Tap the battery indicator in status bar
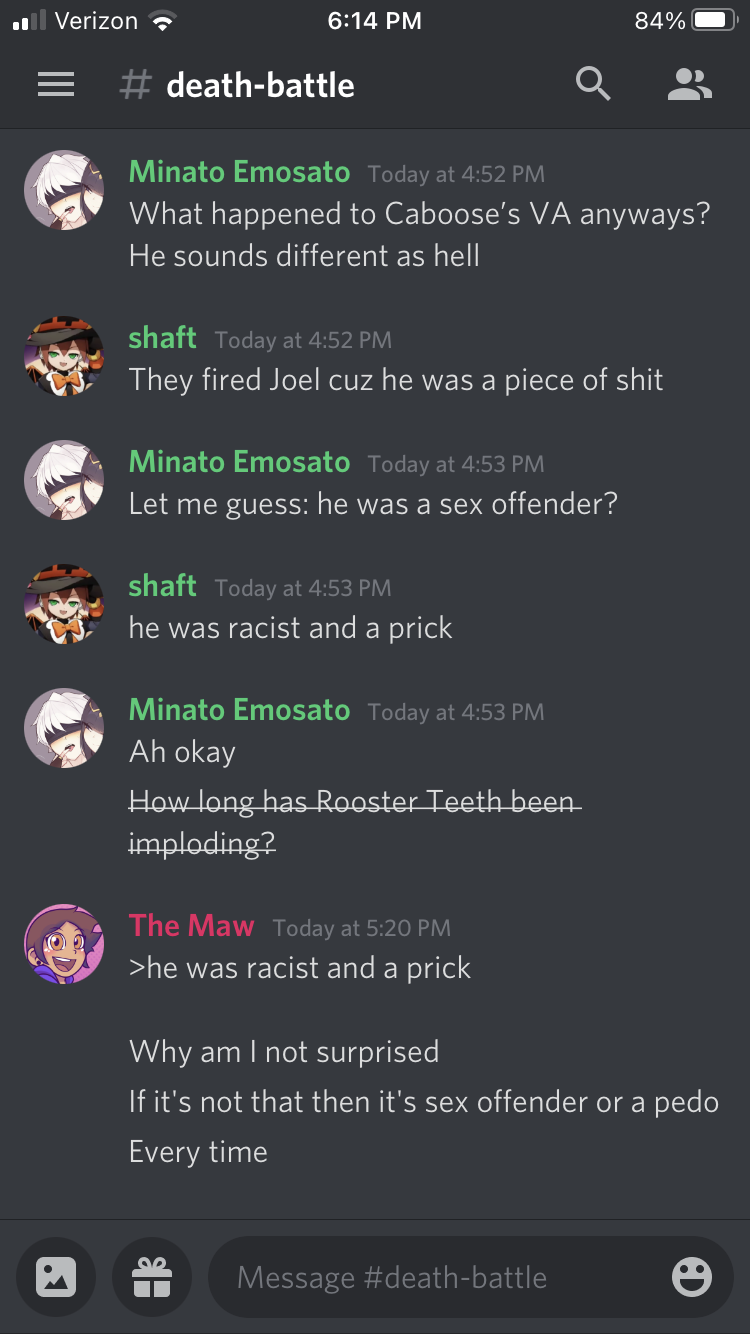Screen dimensions: 750x1334 click(714, 21)
